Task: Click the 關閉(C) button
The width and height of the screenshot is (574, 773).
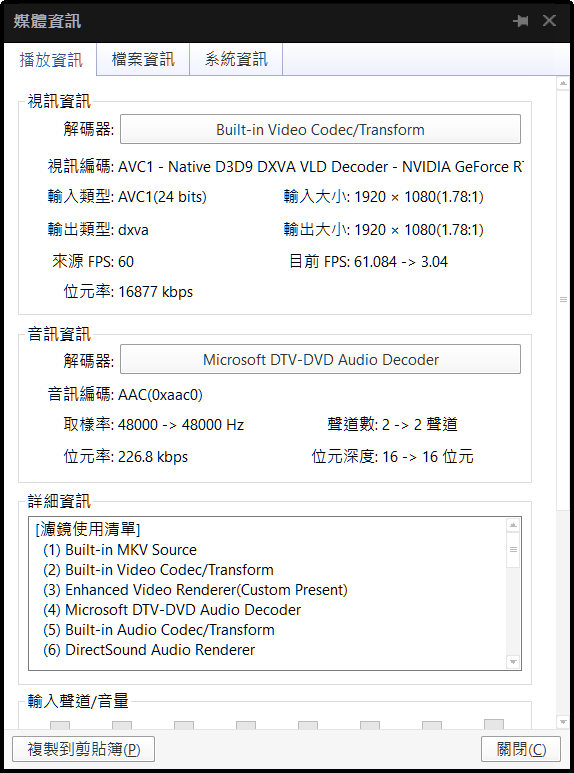Action: click(x=521, y=749)
